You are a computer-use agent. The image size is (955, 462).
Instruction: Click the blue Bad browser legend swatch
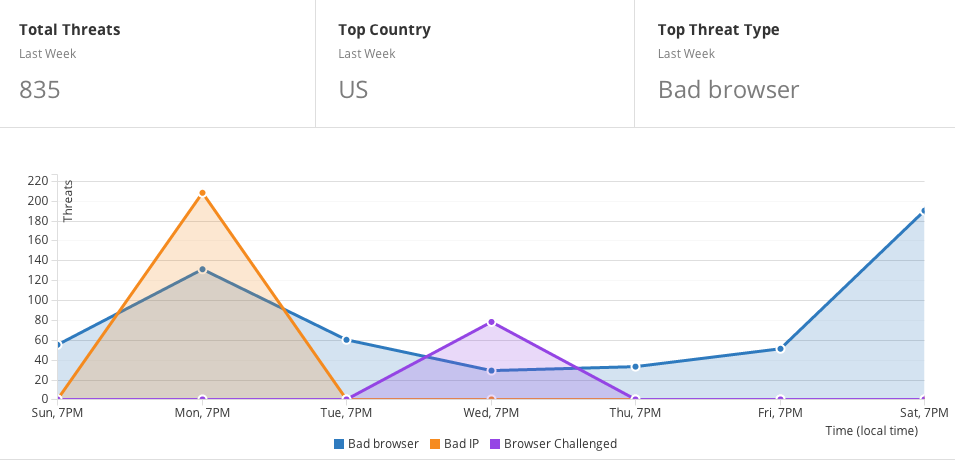[339, 444]
